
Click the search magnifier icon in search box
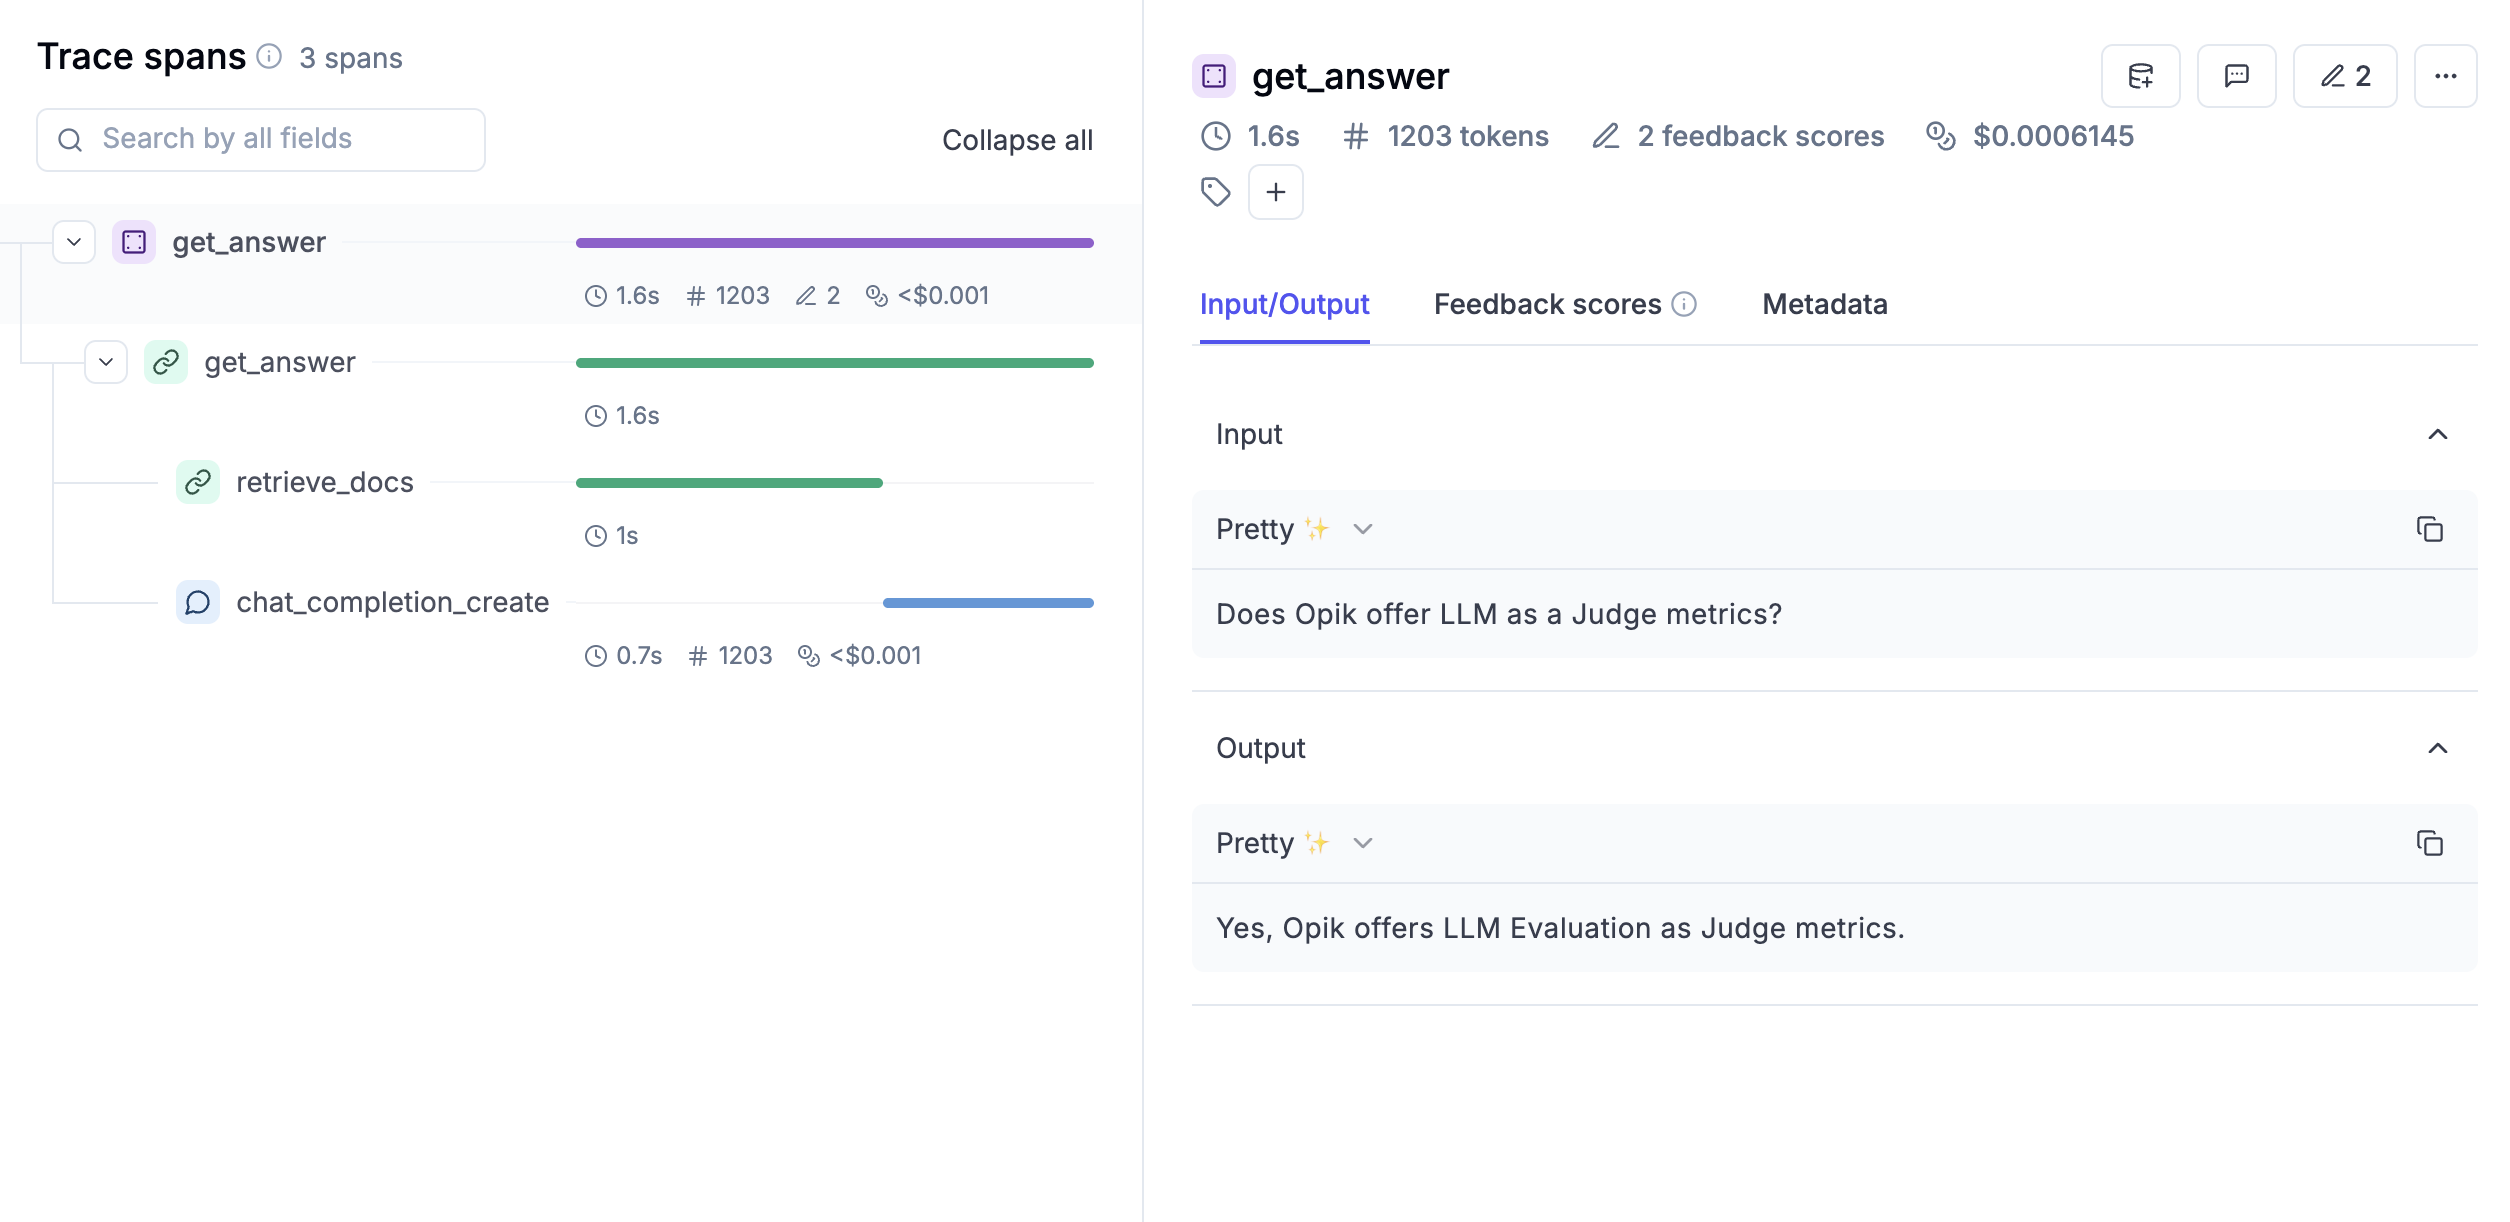point(70,139)
